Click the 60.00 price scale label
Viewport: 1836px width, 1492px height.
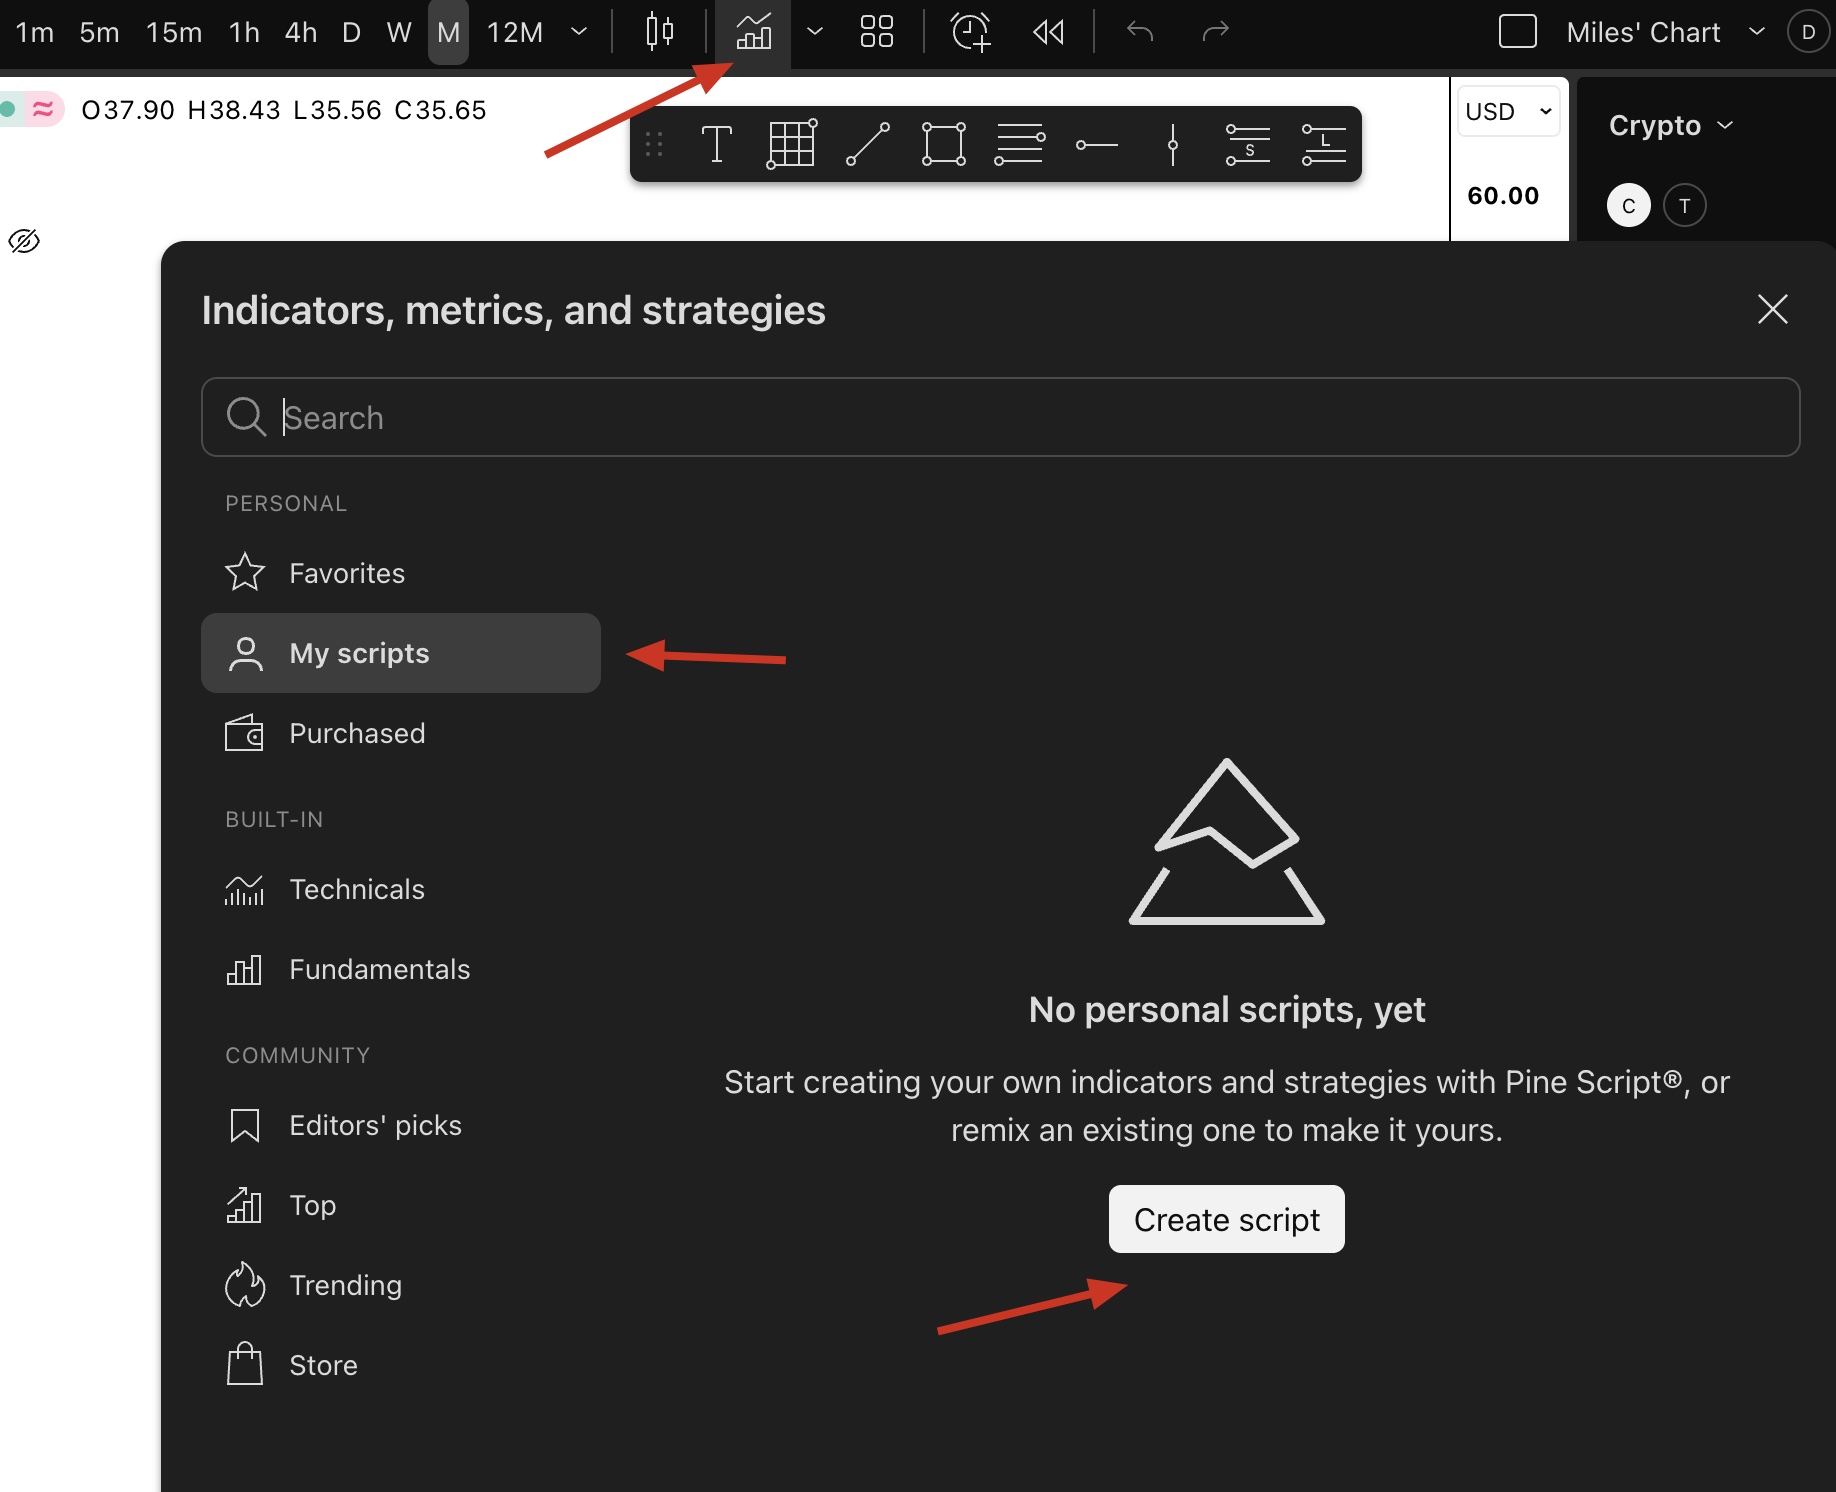click(x=1503, y=196)
